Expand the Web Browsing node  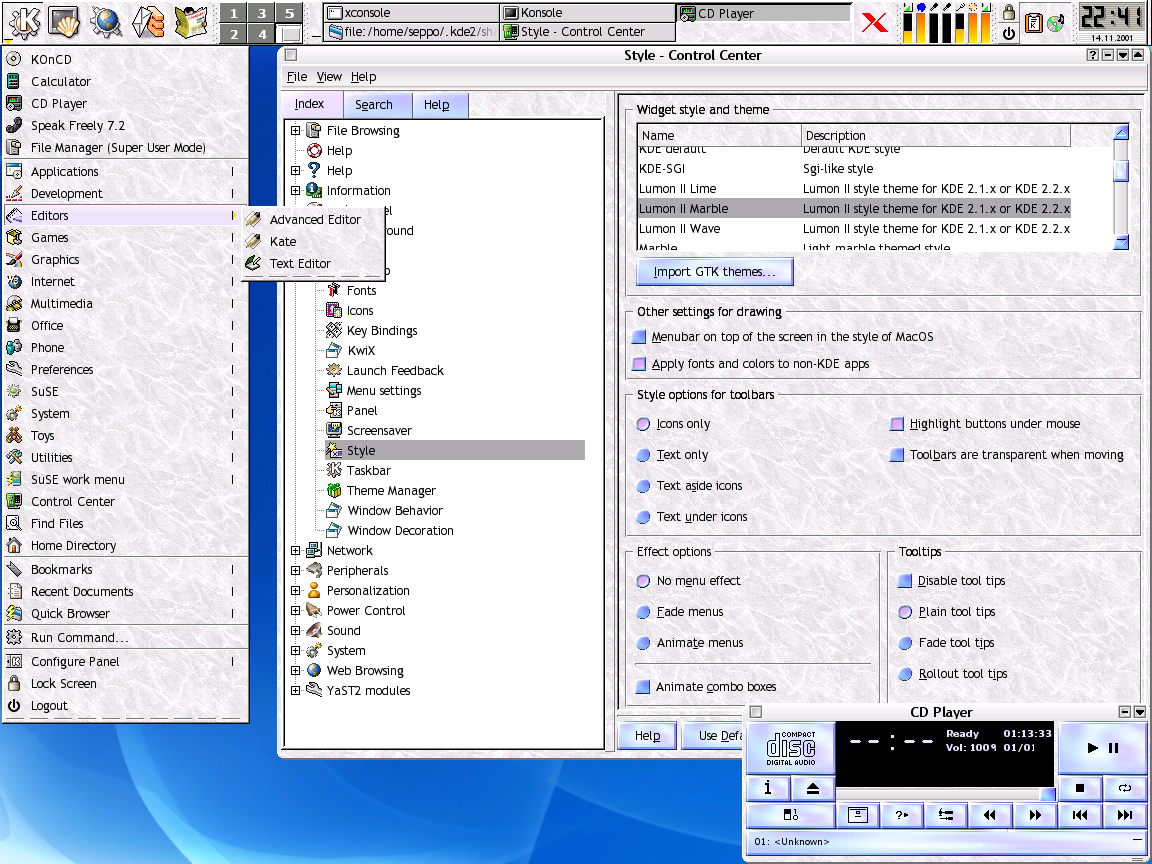click(x=295, y=670)
